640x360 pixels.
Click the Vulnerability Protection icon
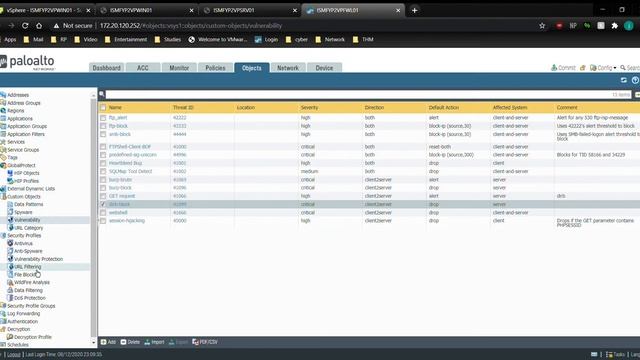click(x=10, y=259)
